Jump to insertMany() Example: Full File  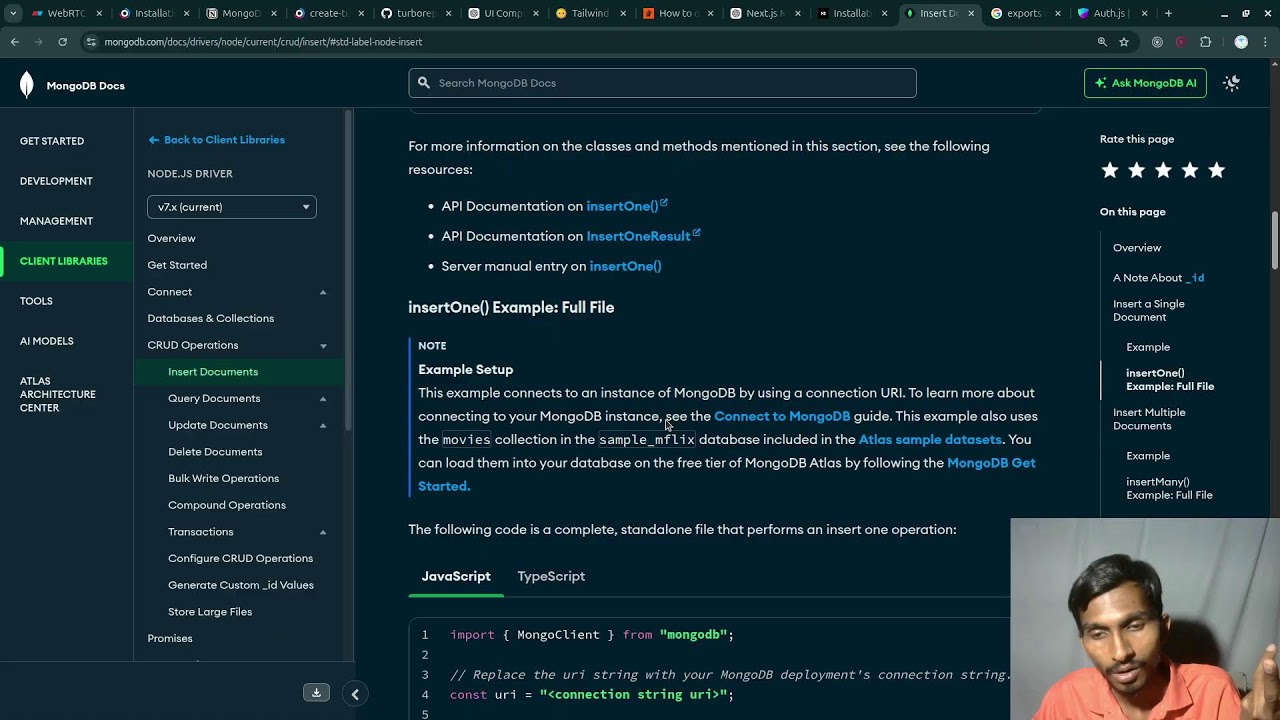point(1169,488)
